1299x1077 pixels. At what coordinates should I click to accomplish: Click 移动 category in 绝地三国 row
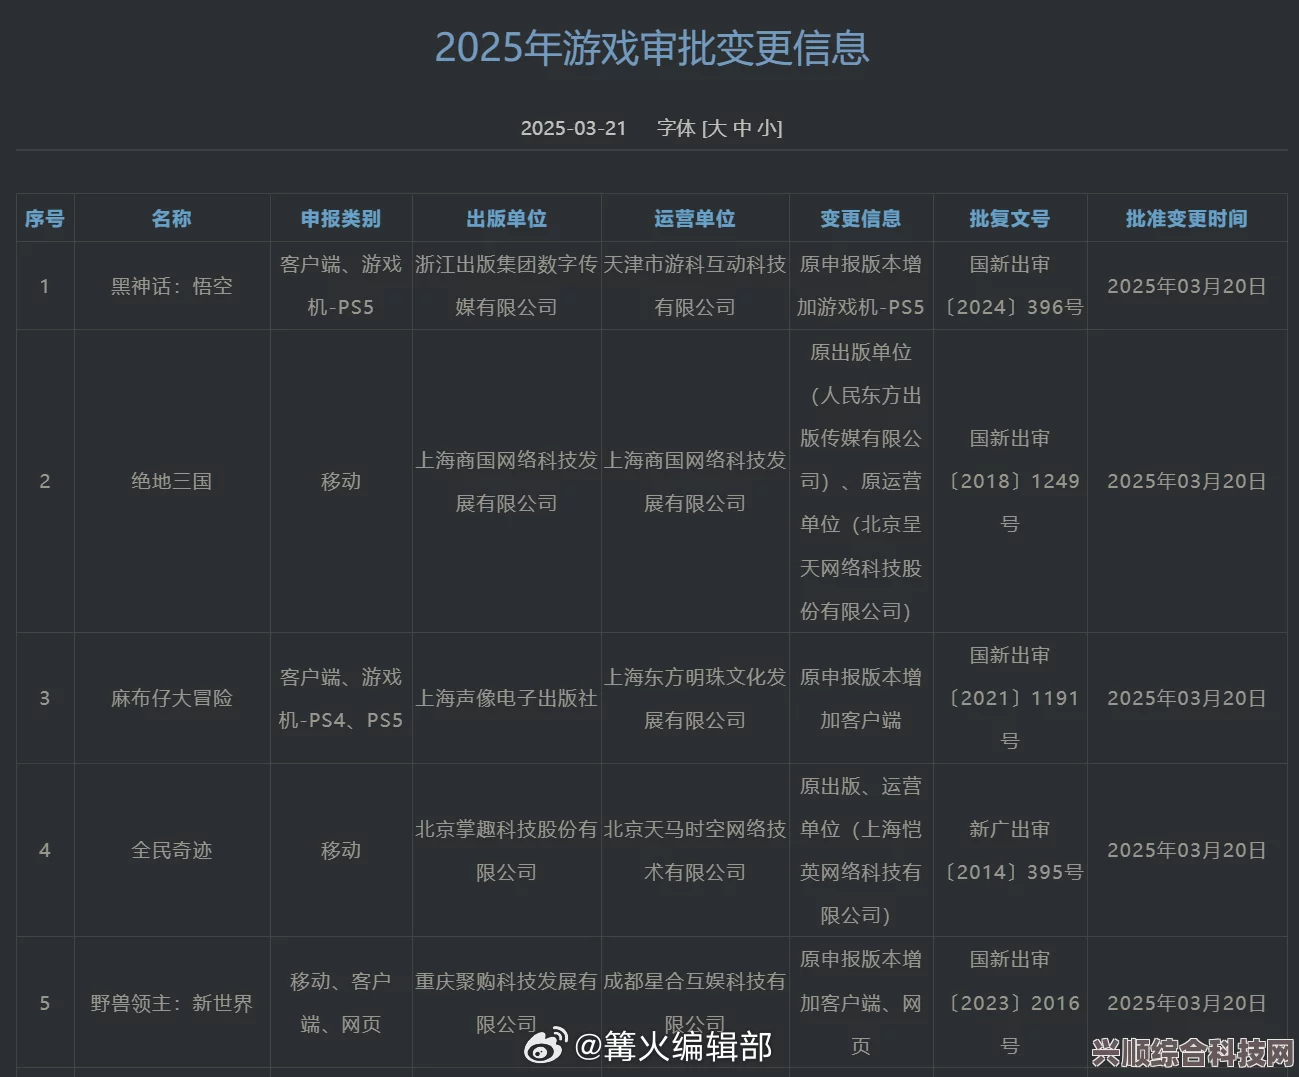[x=341, y=481]
